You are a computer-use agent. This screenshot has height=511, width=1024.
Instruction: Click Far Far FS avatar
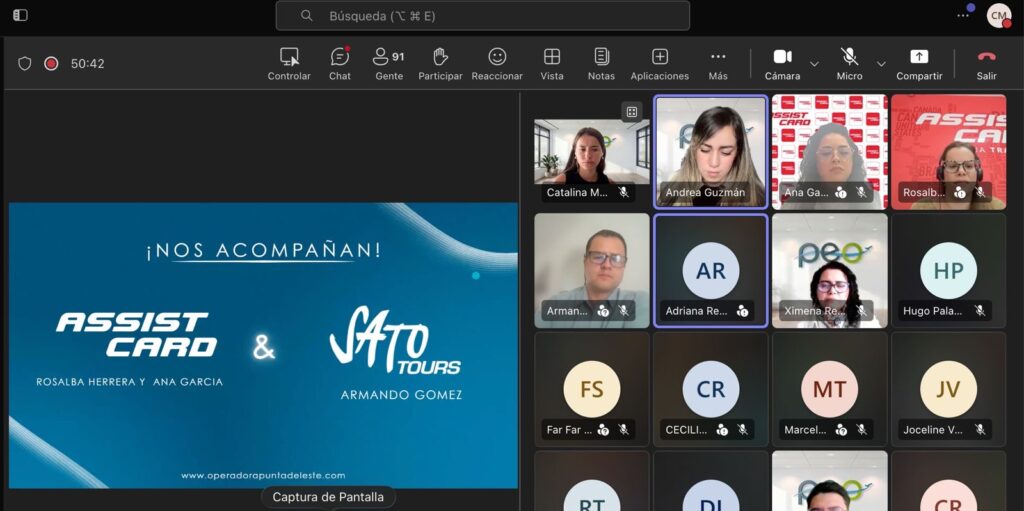[x=592, y=389]
